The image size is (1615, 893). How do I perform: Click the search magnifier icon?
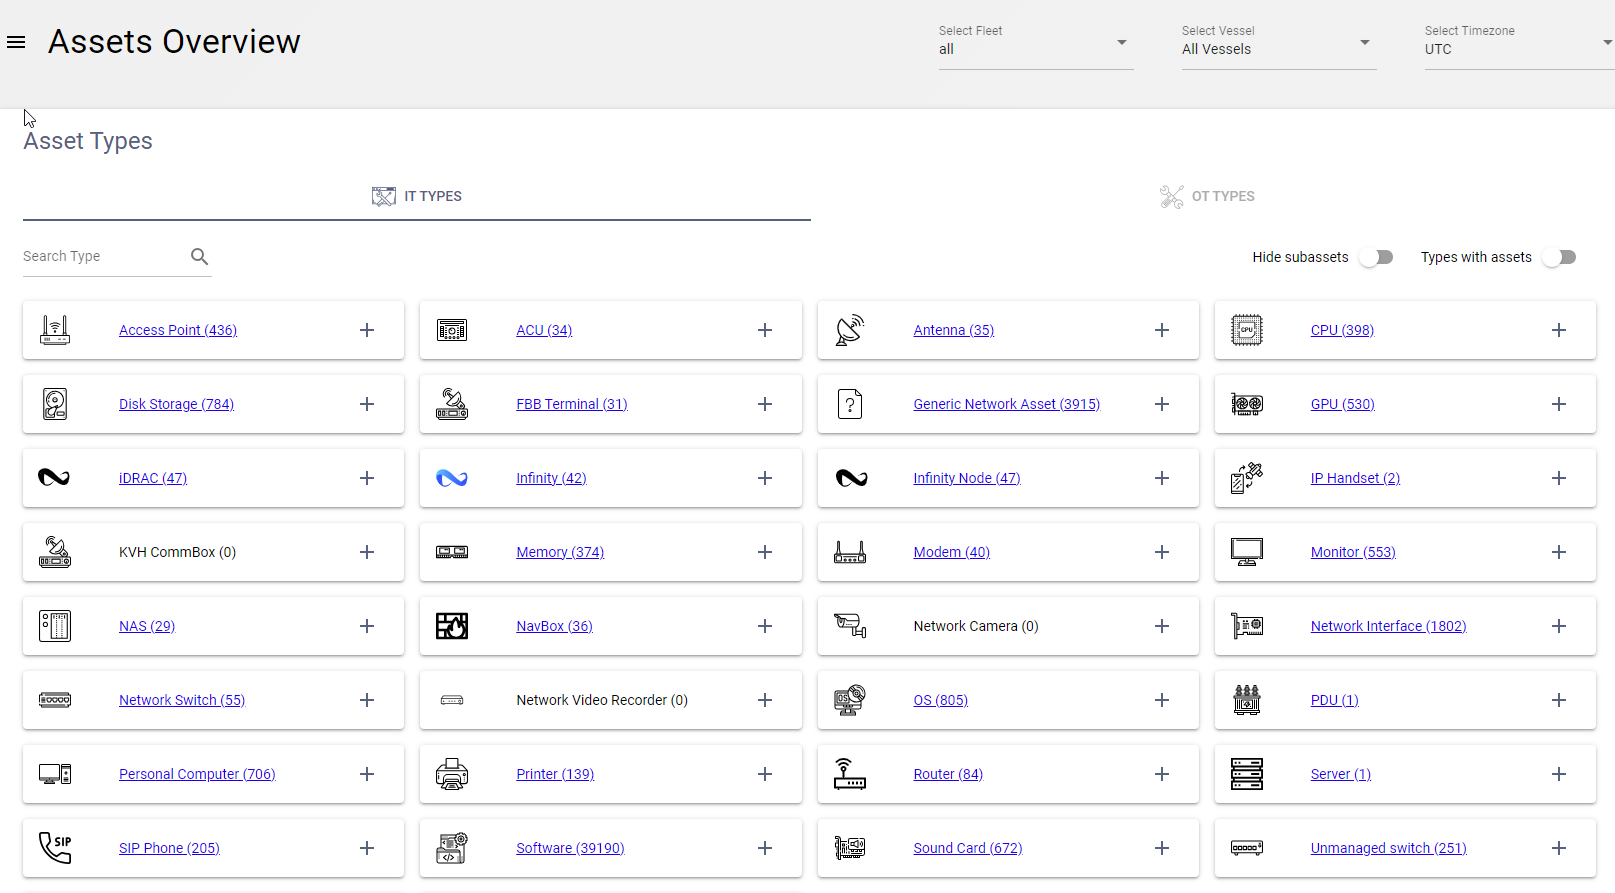pos(199,257)
